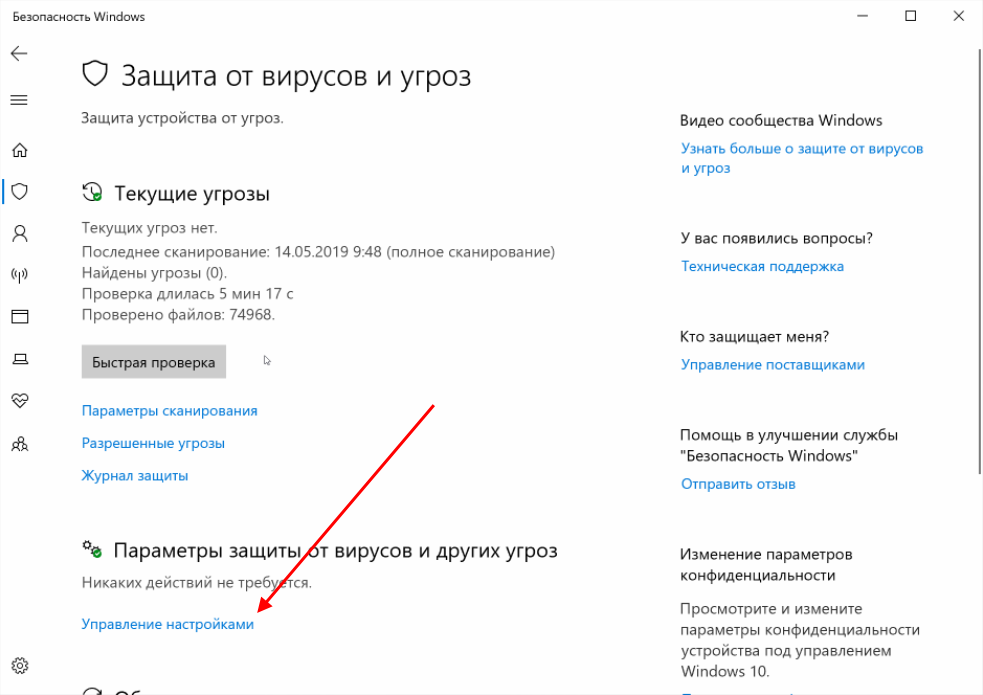Open Узнать больше о защите от вирусов link
Image resolution: width=983 pixels, height=695 pixels.
(x=802, y=158)
